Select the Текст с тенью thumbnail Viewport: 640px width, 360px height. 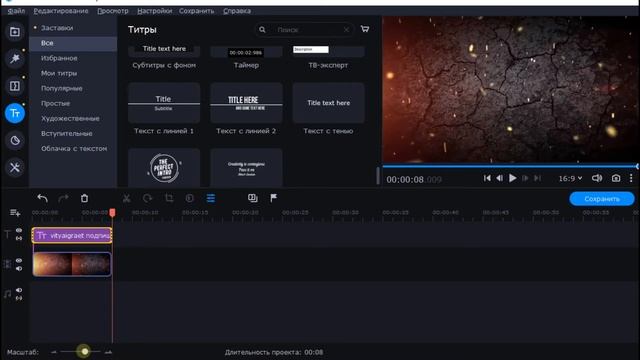pyautogui.click(x=329, y=103)
